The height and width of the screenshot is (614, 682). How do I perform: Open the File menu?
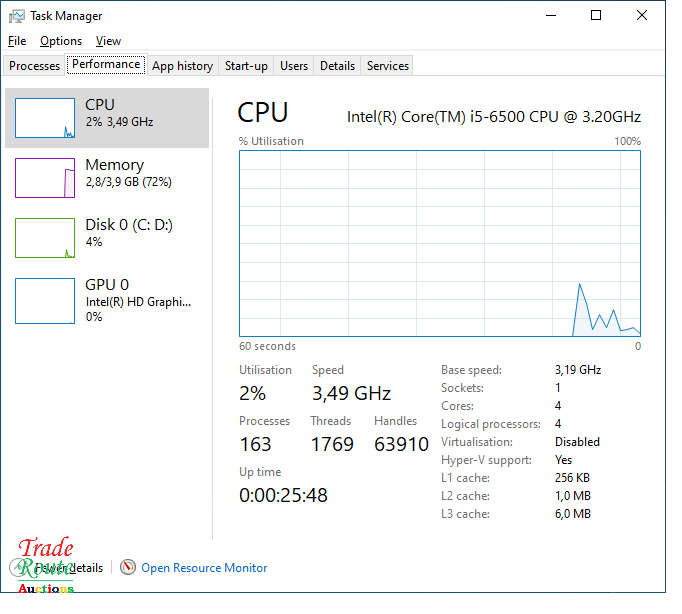(x=17, y=41)
